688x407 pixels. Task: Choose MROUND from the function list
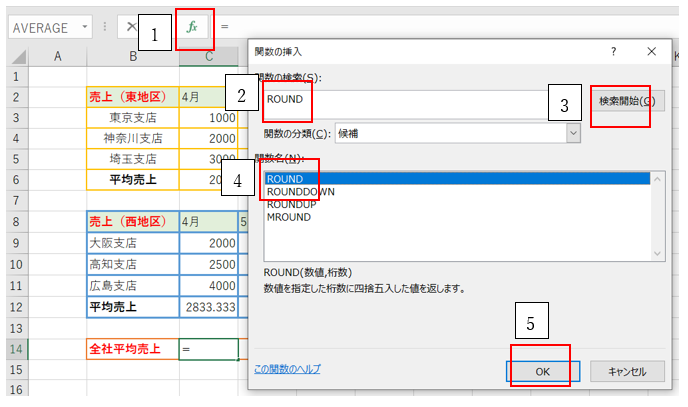click(x=290, y=217)
